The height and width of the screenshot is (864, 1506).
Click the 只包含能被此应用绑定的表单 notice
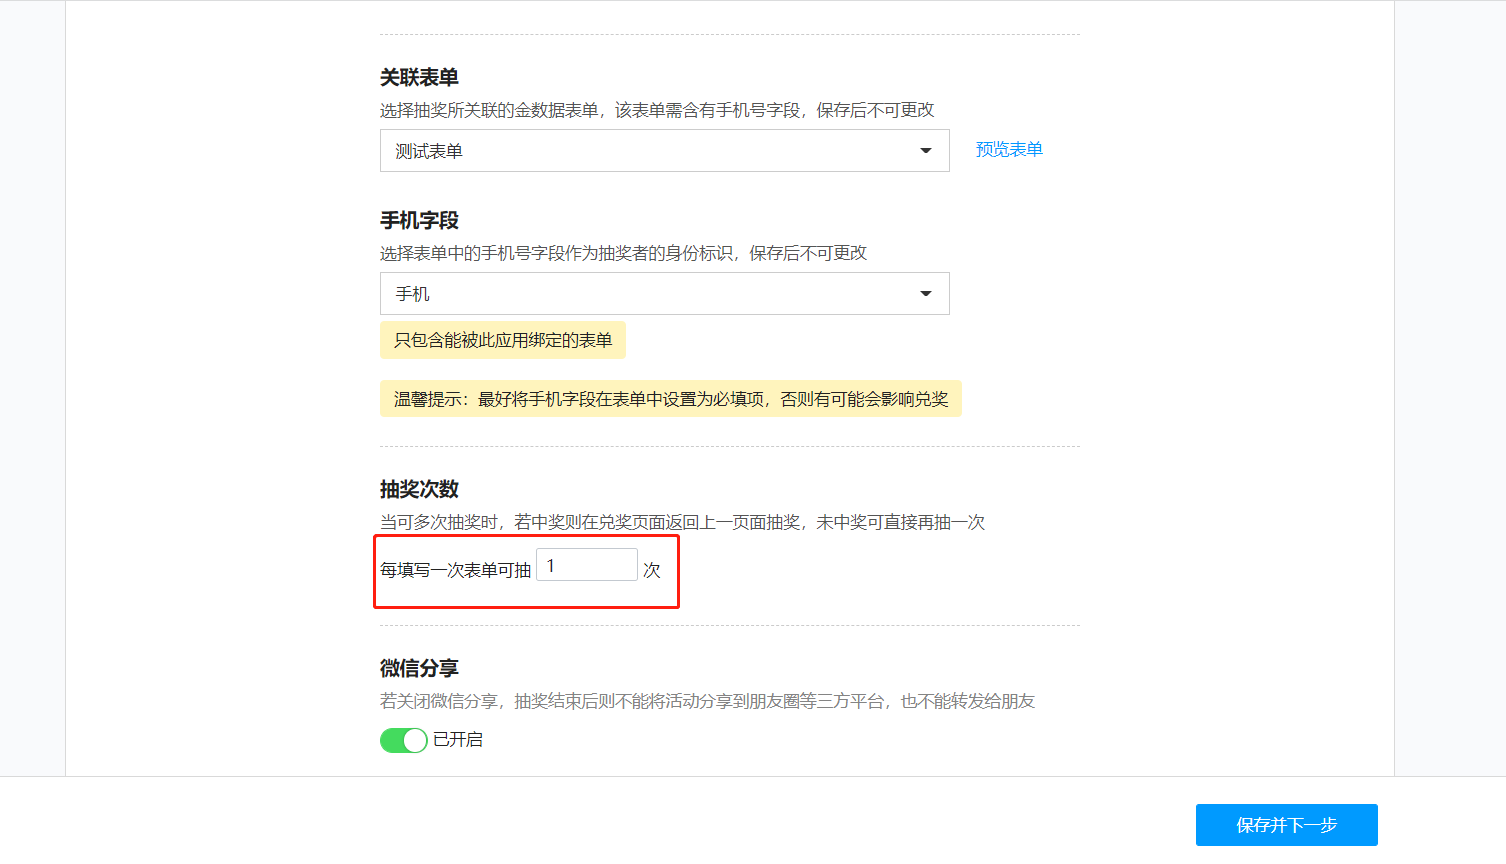click(503, 340)
